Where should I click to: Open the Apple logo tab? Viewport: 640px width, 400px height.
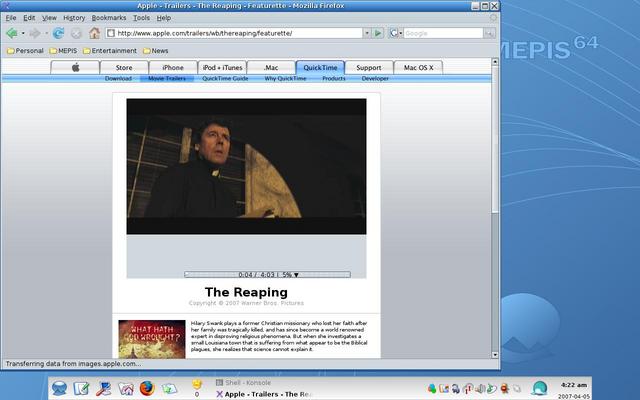(x=75, y=67)
